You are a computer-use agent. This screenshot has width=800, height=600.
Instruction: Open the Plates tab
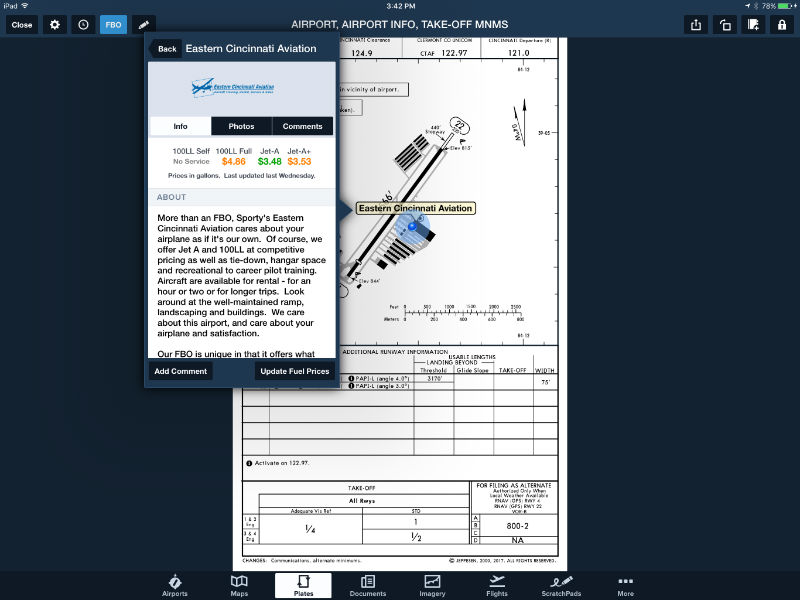click(x=304, y=586)
